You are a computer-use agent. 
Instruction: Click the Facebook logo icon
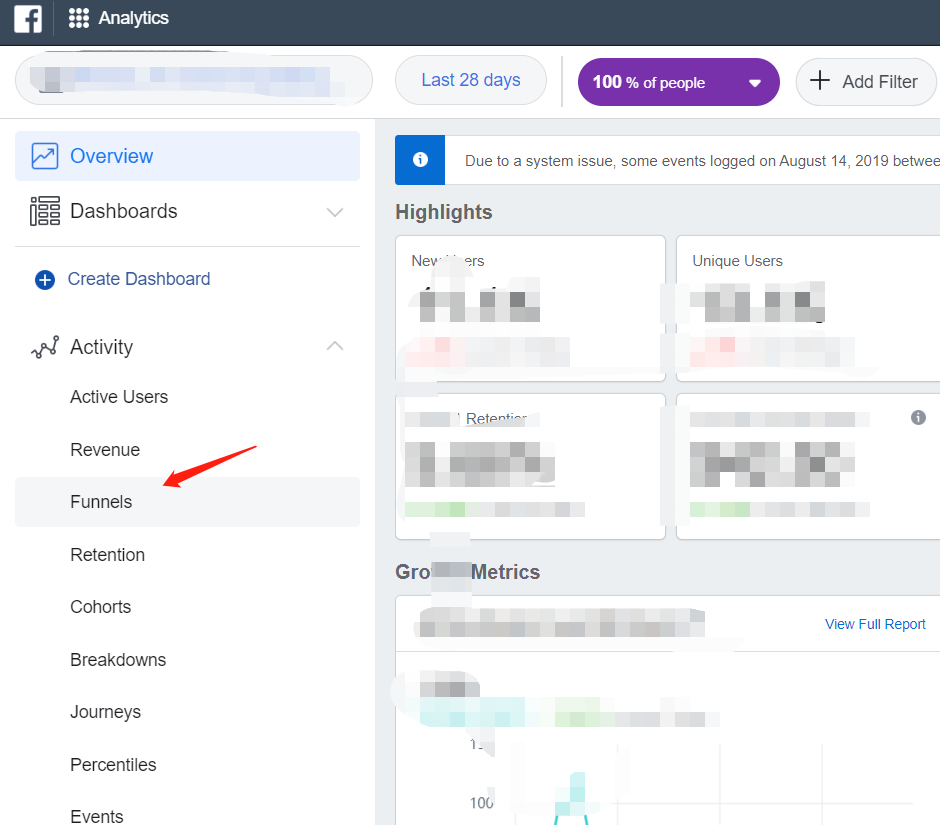pyautogui.click(x=28, y=18)
